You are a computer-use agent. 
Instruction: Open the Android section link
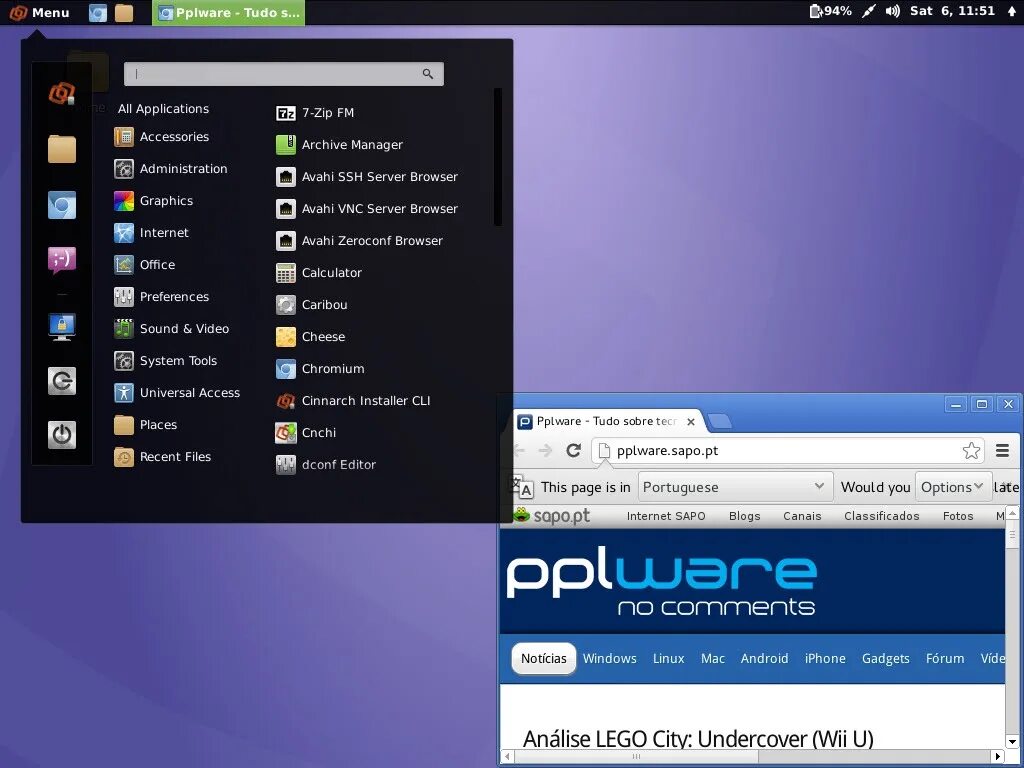coord(764,658)
